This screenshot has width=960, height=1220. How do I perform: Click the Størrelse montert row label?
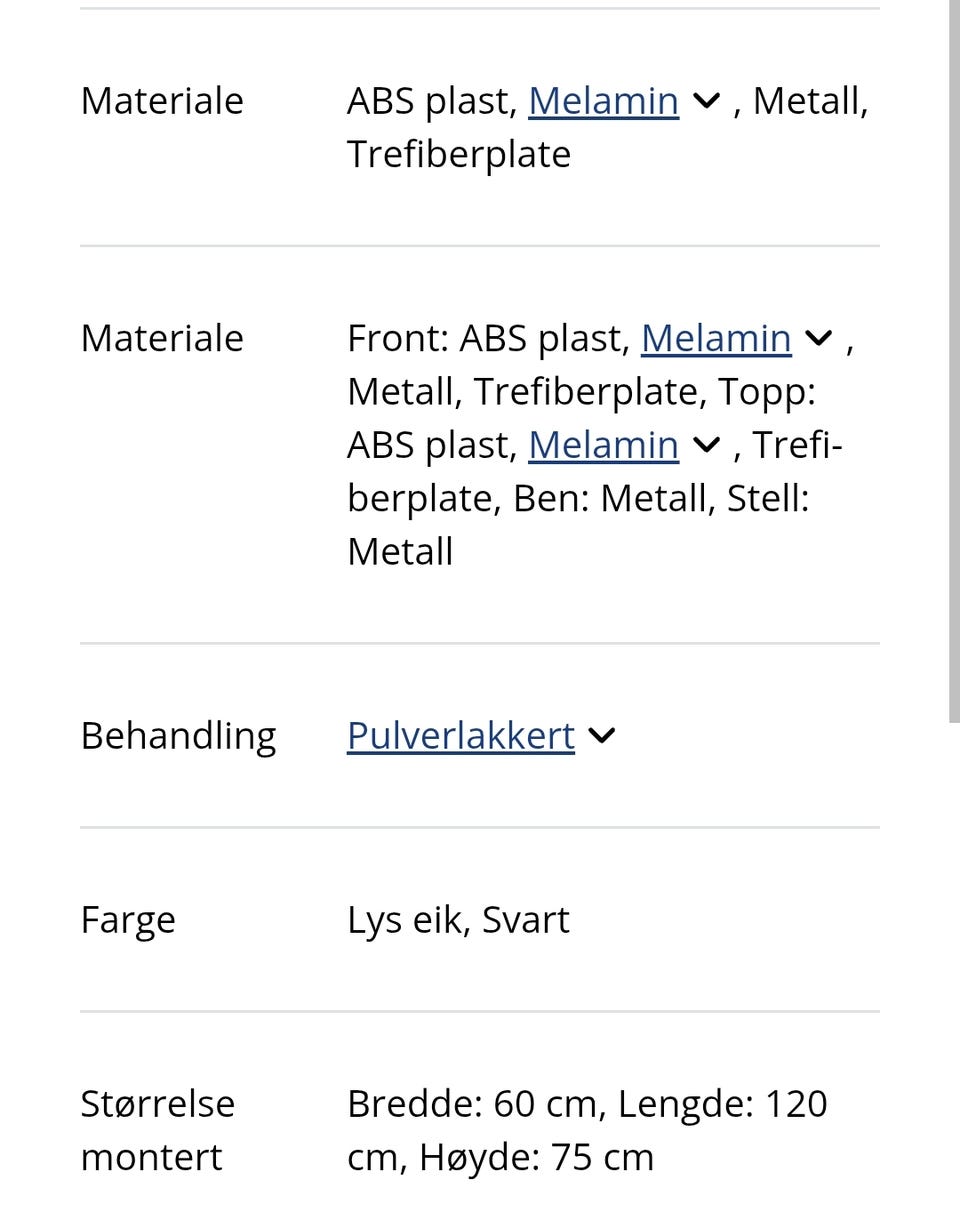(158, 1128)
